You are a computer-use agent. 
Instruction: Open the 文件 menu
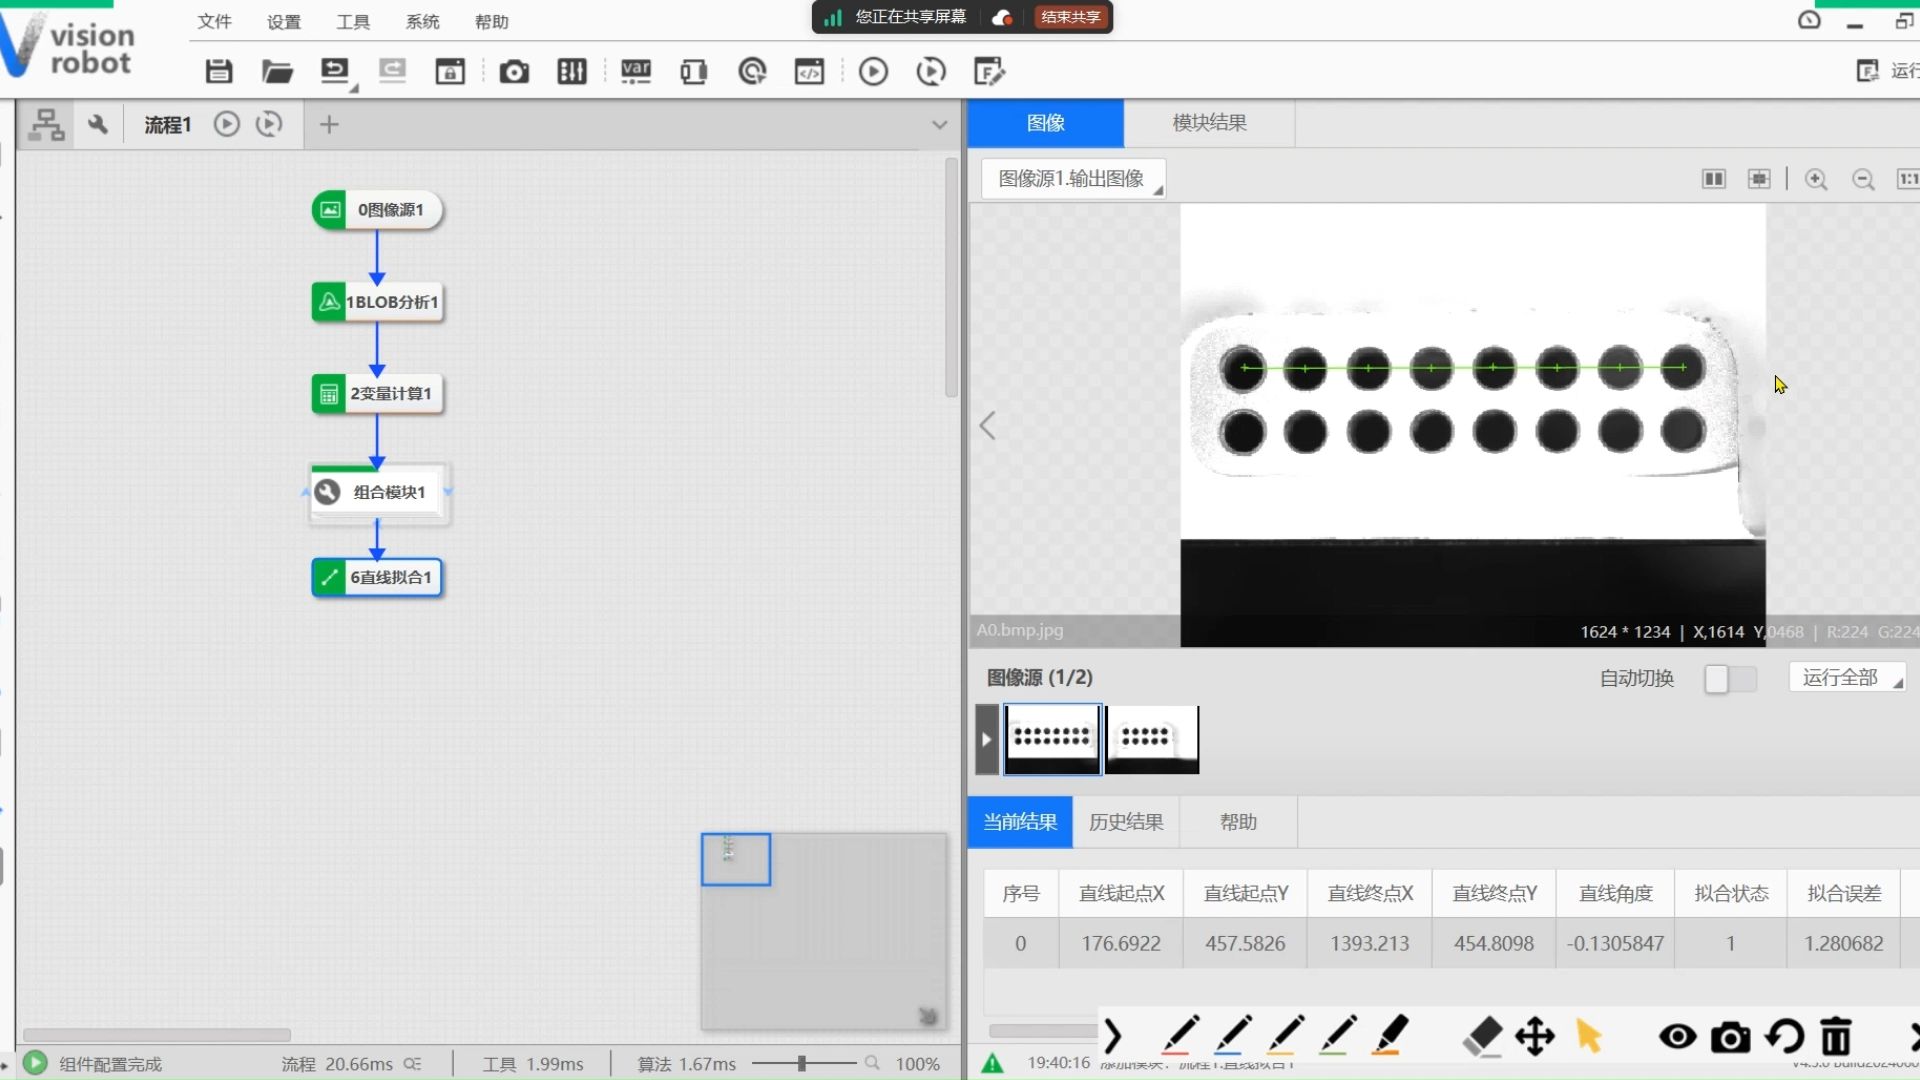tap(214, 21)
